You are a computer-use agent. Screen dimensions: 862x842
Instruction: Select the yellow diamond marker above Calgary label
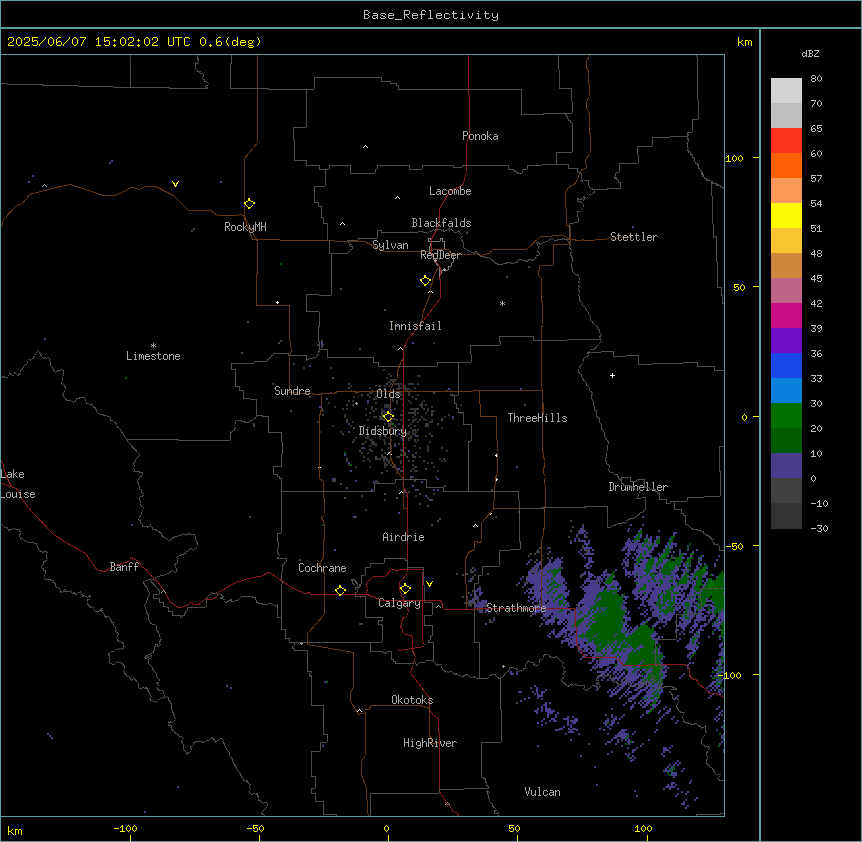tap(405, 589)
